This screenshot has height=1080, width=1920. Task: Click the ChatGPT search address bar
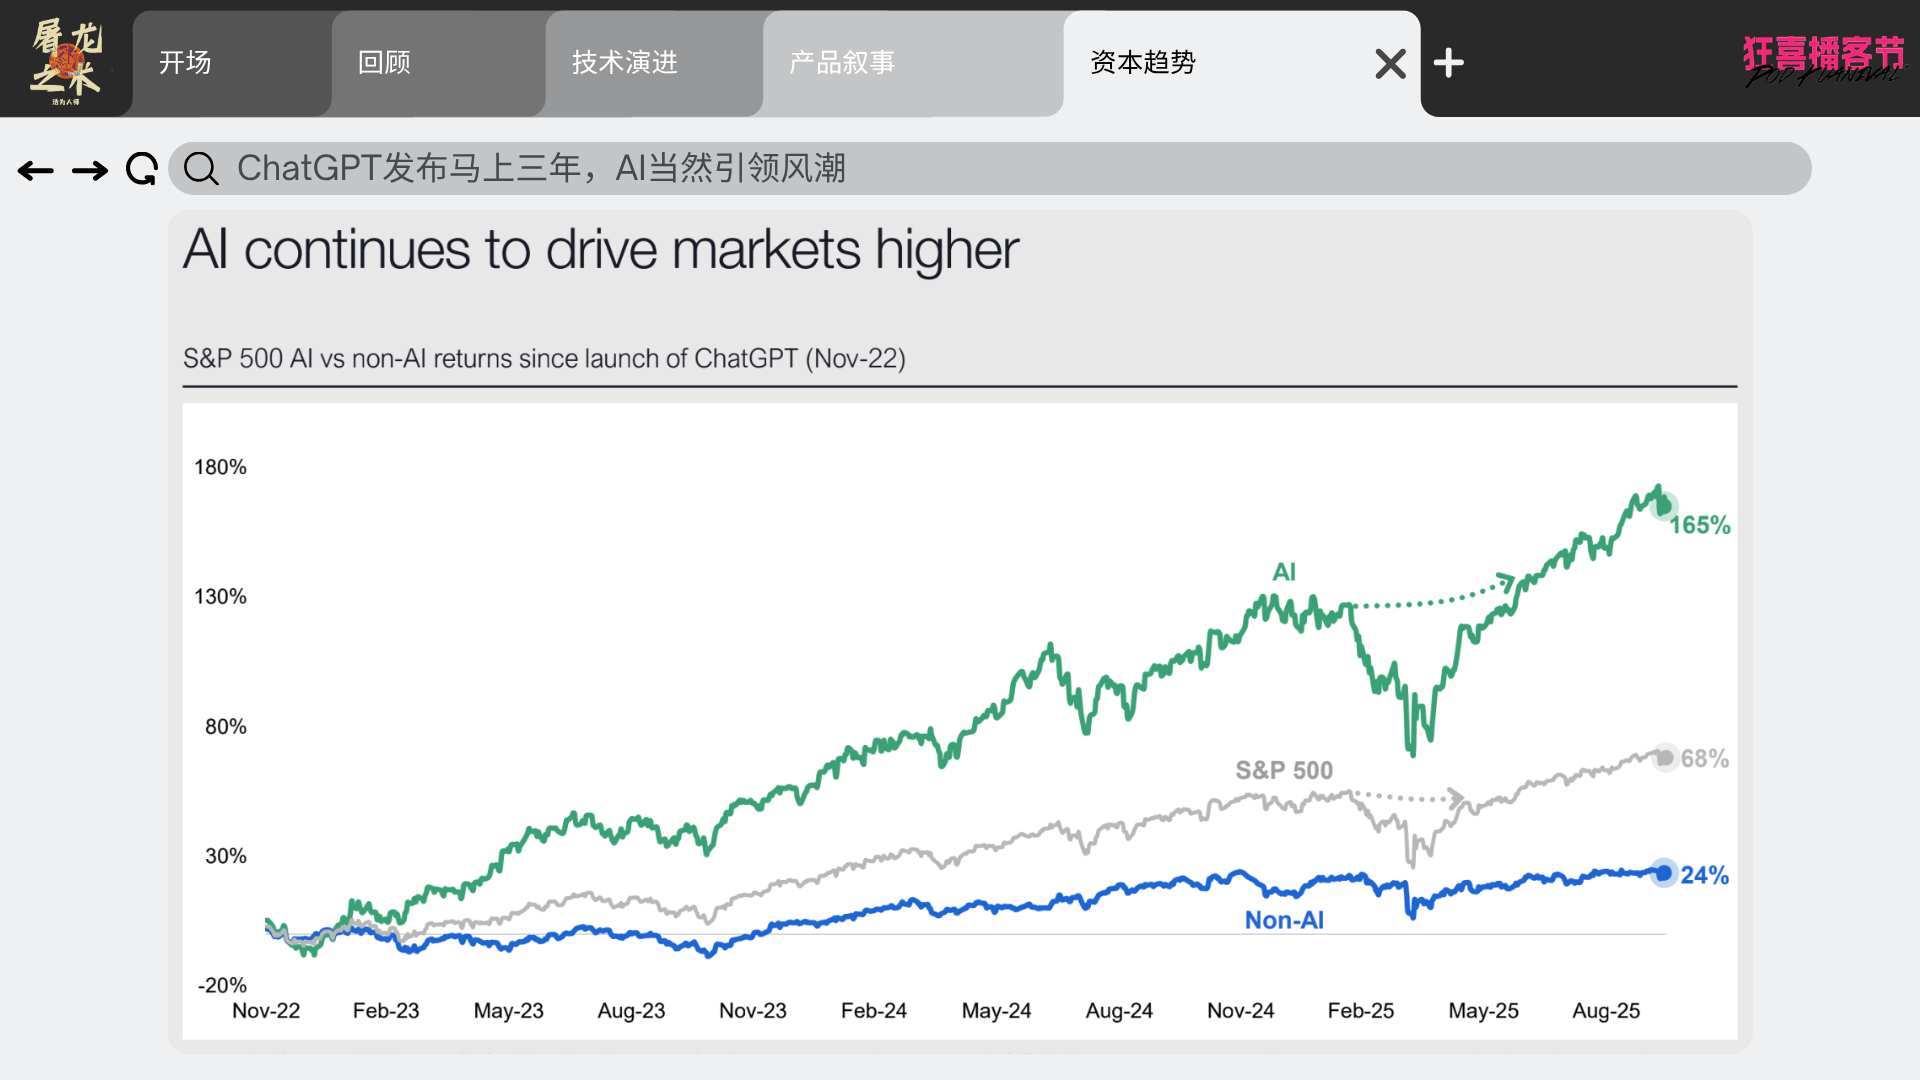990,168
